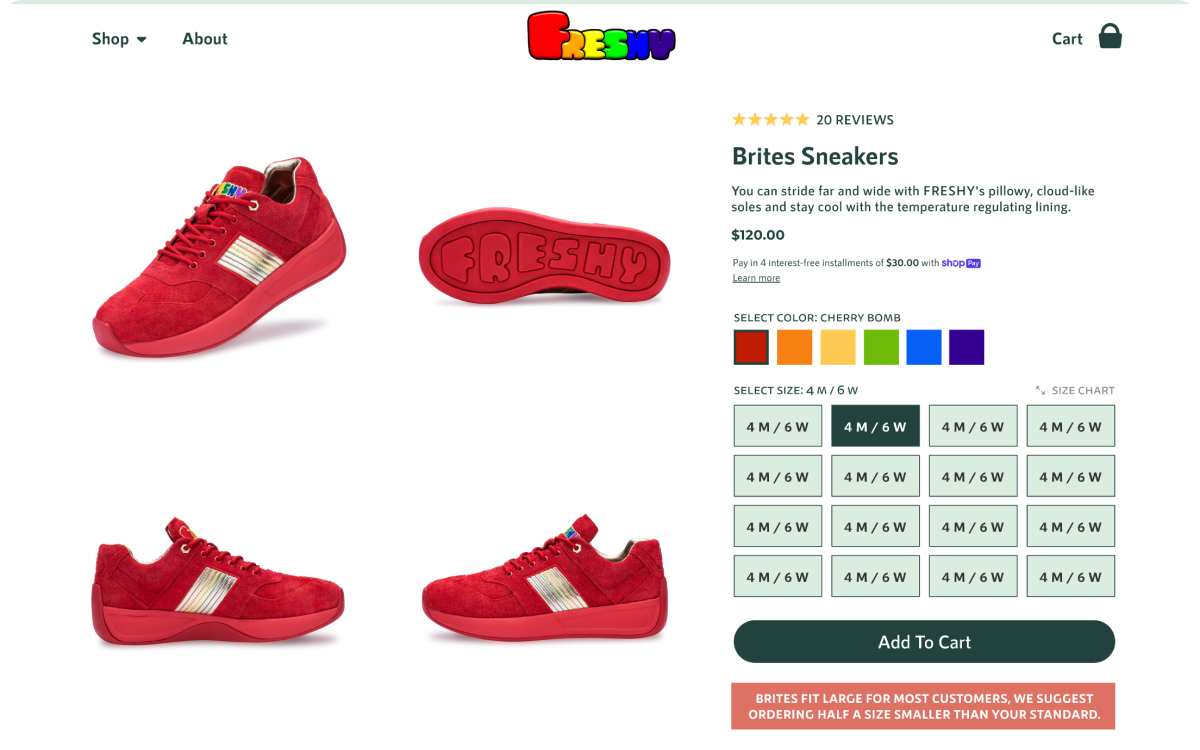Open the 20 Reviews link
The image size is (1200, 750).
click(855, 120)
